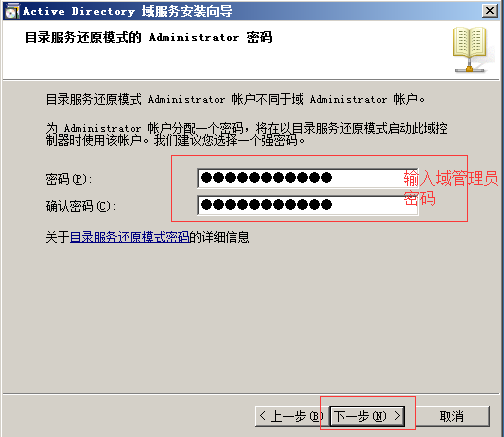Select the heading 目录服务还原模式的 Administrator 密码
The image size is (504, 437).
coord(149,37)
